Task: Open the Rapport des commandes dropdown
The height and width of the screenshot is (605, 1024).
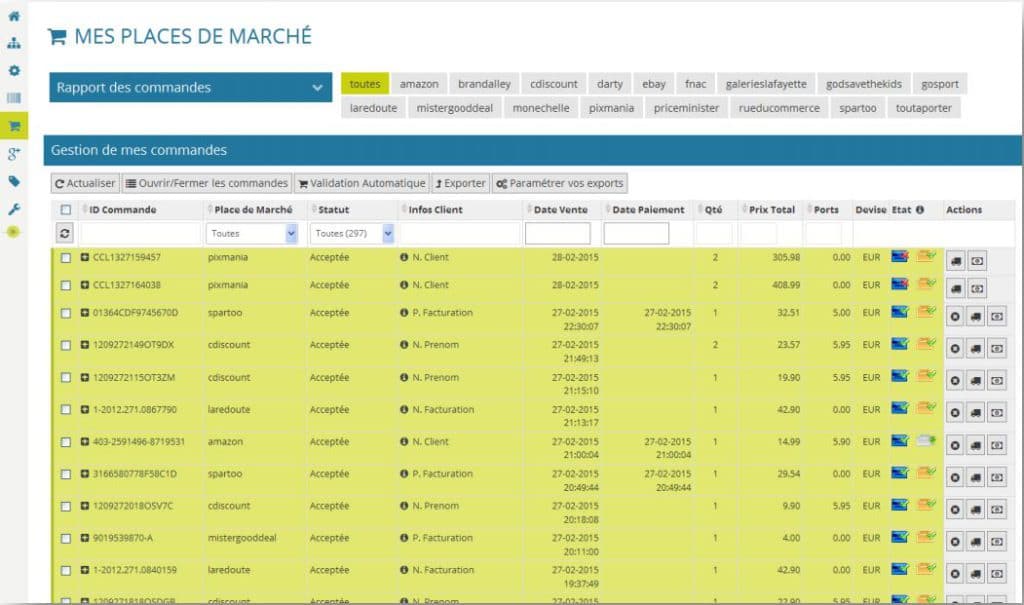Action: click(190, 87)
